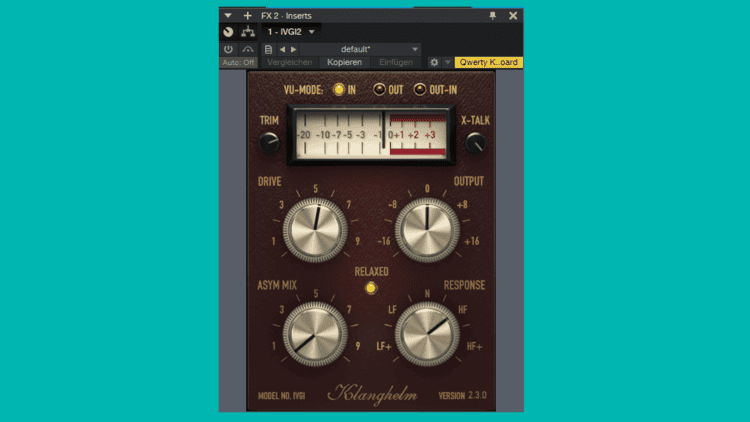
Task: Open the window menu triangle beside FX 2 - Inserts
Action: [228, 16]
